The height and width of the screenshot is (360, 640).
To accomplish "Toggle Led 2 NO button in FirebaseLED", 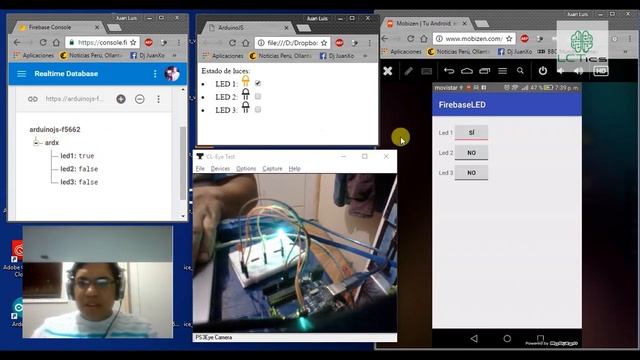I will (x=471, y=153).
